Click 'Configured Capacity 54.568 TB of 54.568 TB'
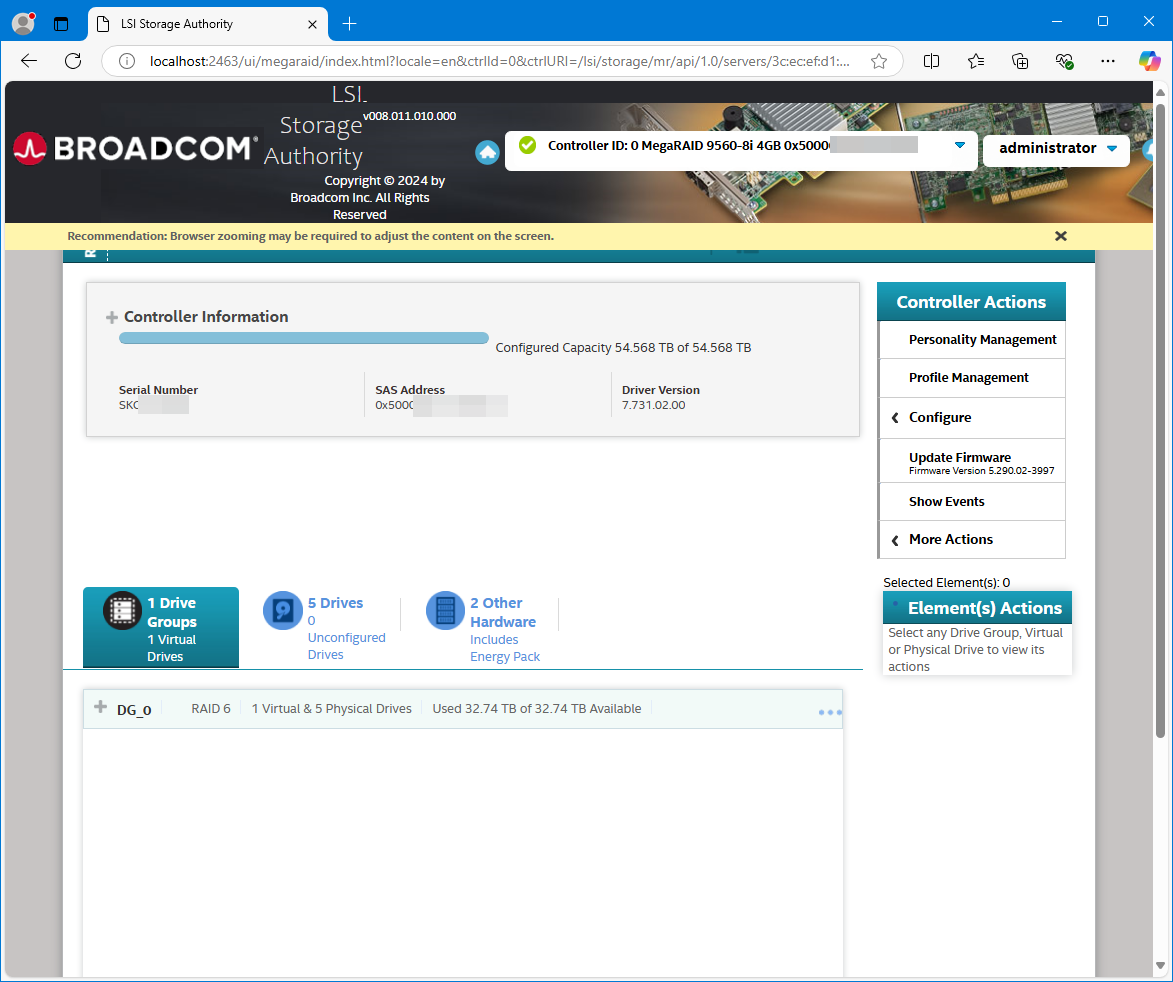Viewport: 1173px width, 982px height. coord(623,348)
